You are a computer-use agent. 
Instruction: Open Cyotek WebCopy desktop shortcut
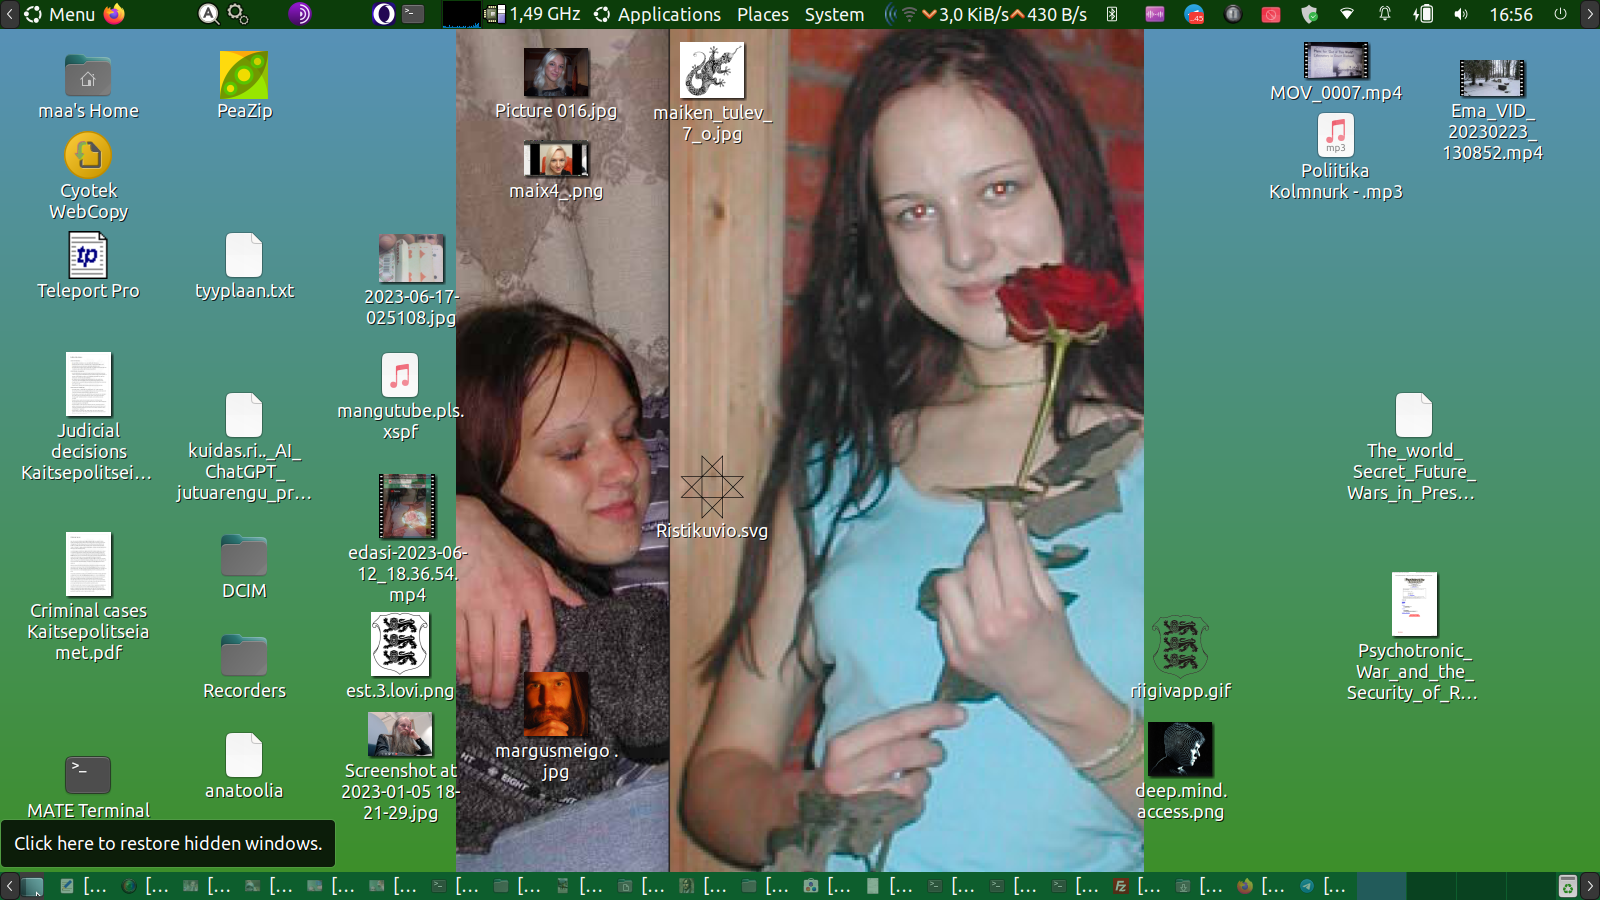coord(88,156)
